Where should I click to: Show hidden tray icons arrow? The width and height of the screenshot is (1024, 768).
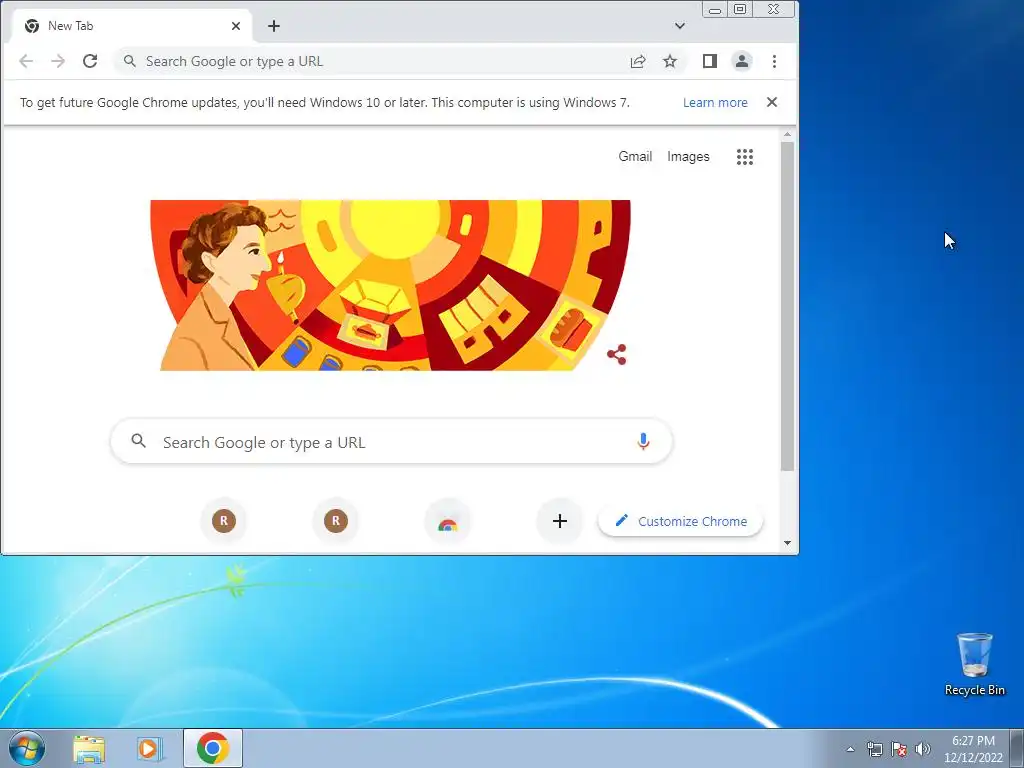pos(850,749)
